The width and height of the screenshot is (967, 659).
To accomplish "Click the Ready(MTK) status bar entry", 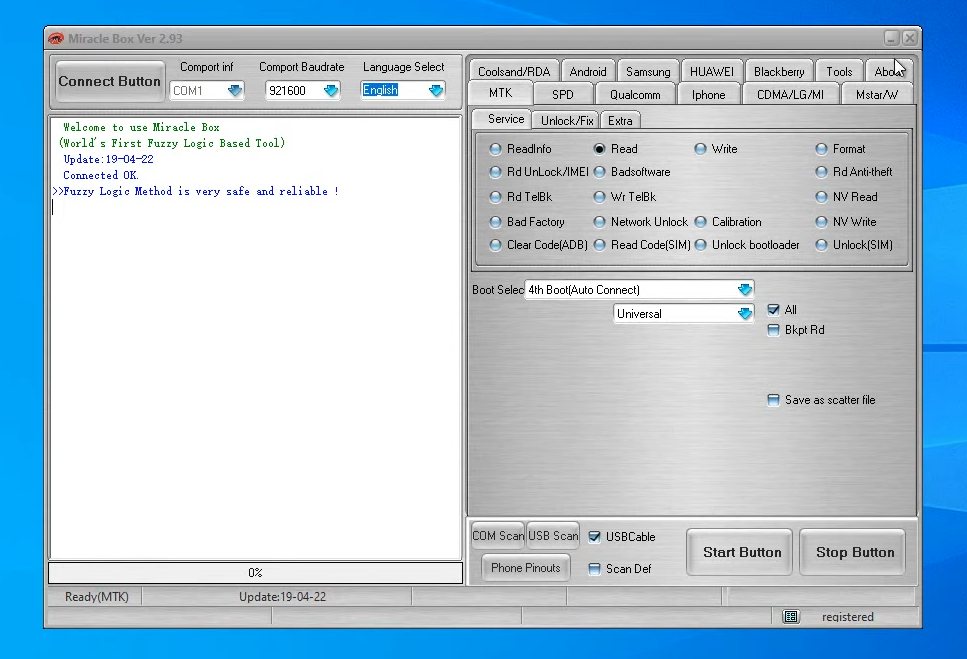I will click(x=96, y=597).
